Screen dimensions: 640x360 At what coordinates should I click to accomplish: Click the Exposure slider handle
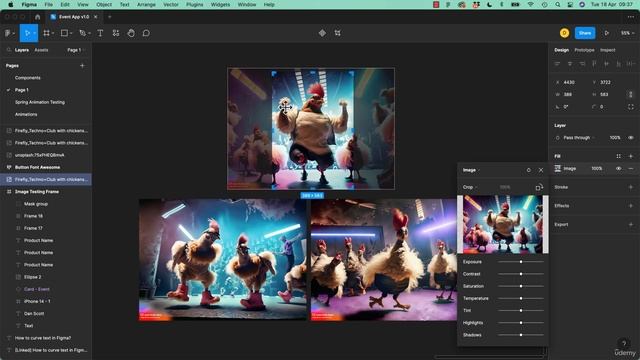pyautogui.click(x=521, y=262)
